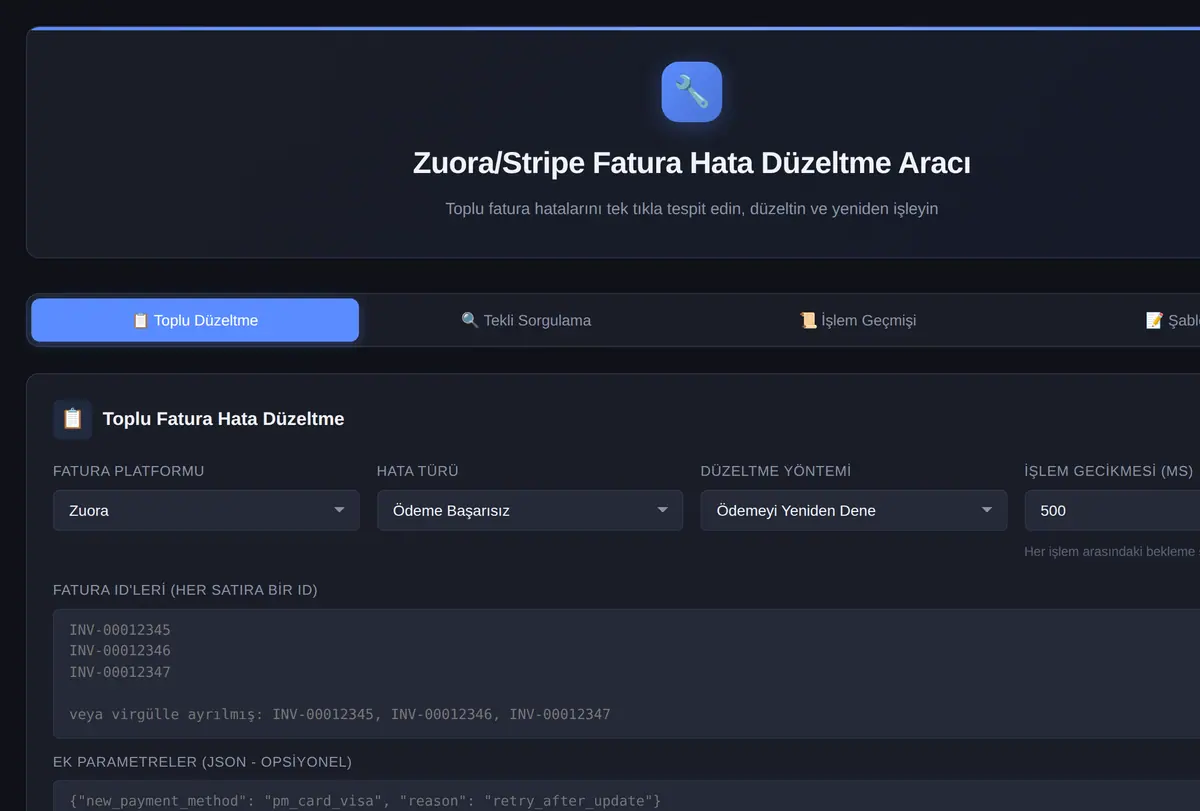Click the subtitle text 'Toplu fatura hatalarını tek tıkla...'
The image size is (1200, 811).
[691, 209]
